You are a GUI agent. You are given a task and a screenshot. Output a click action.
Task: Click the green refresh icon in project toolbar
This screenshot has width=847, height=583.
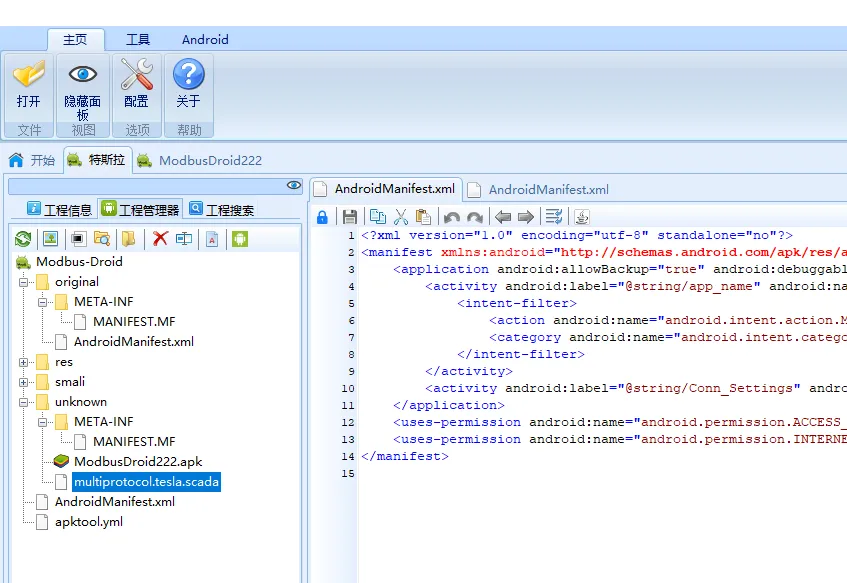click(23, 239)
